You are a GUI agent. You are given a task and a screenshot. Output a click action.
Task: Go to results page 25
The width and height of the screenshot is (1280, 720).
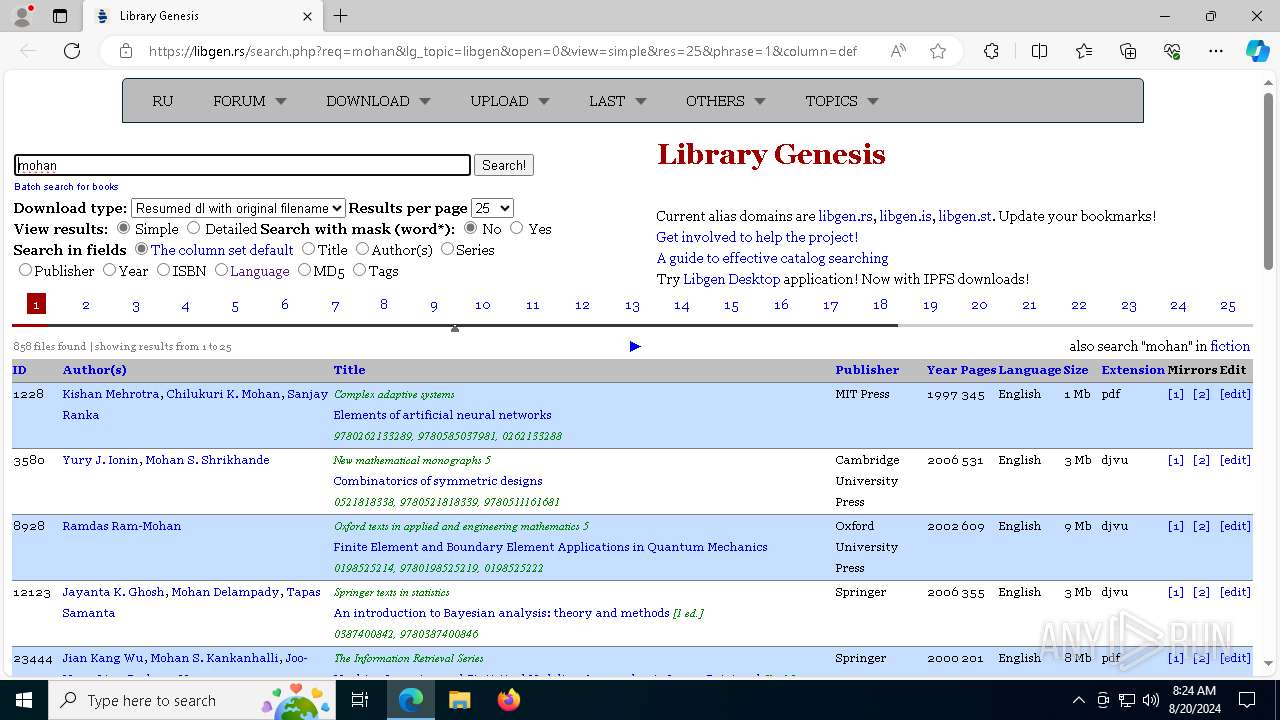tap(1228, 305)
